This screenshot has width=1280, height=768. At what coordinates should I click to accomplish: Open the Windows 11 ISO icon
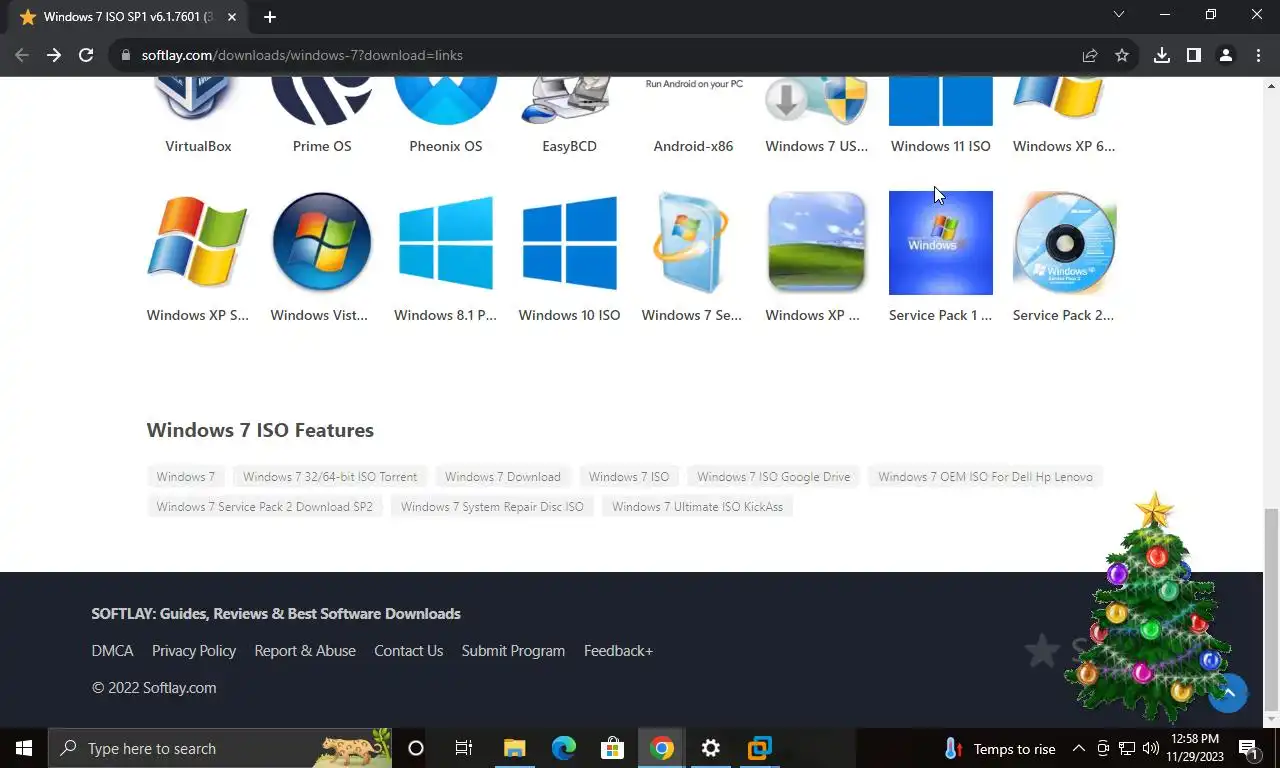coord(941,100)
